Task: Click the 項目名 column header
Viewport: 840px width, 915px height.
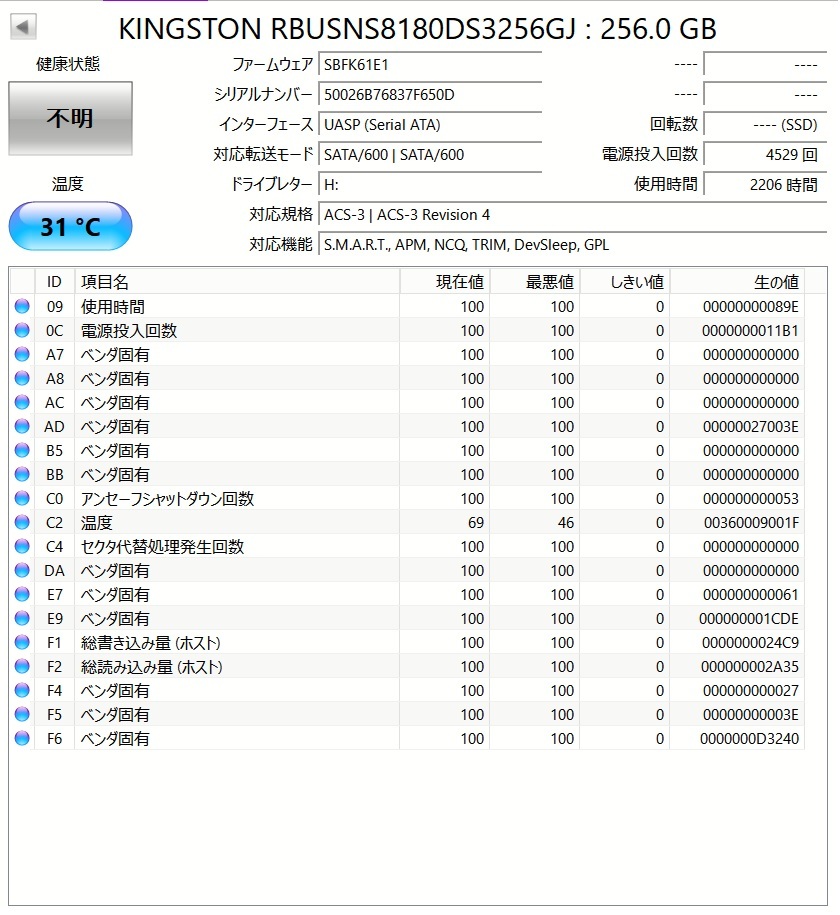Action: tap(237, 282)
